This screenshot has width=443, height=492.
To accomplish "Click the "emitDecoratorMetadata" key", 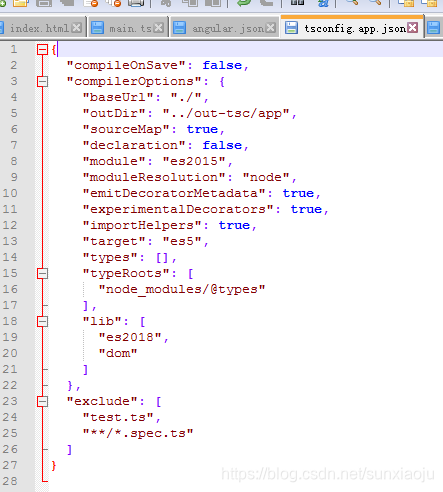I will tap(174, 194).
